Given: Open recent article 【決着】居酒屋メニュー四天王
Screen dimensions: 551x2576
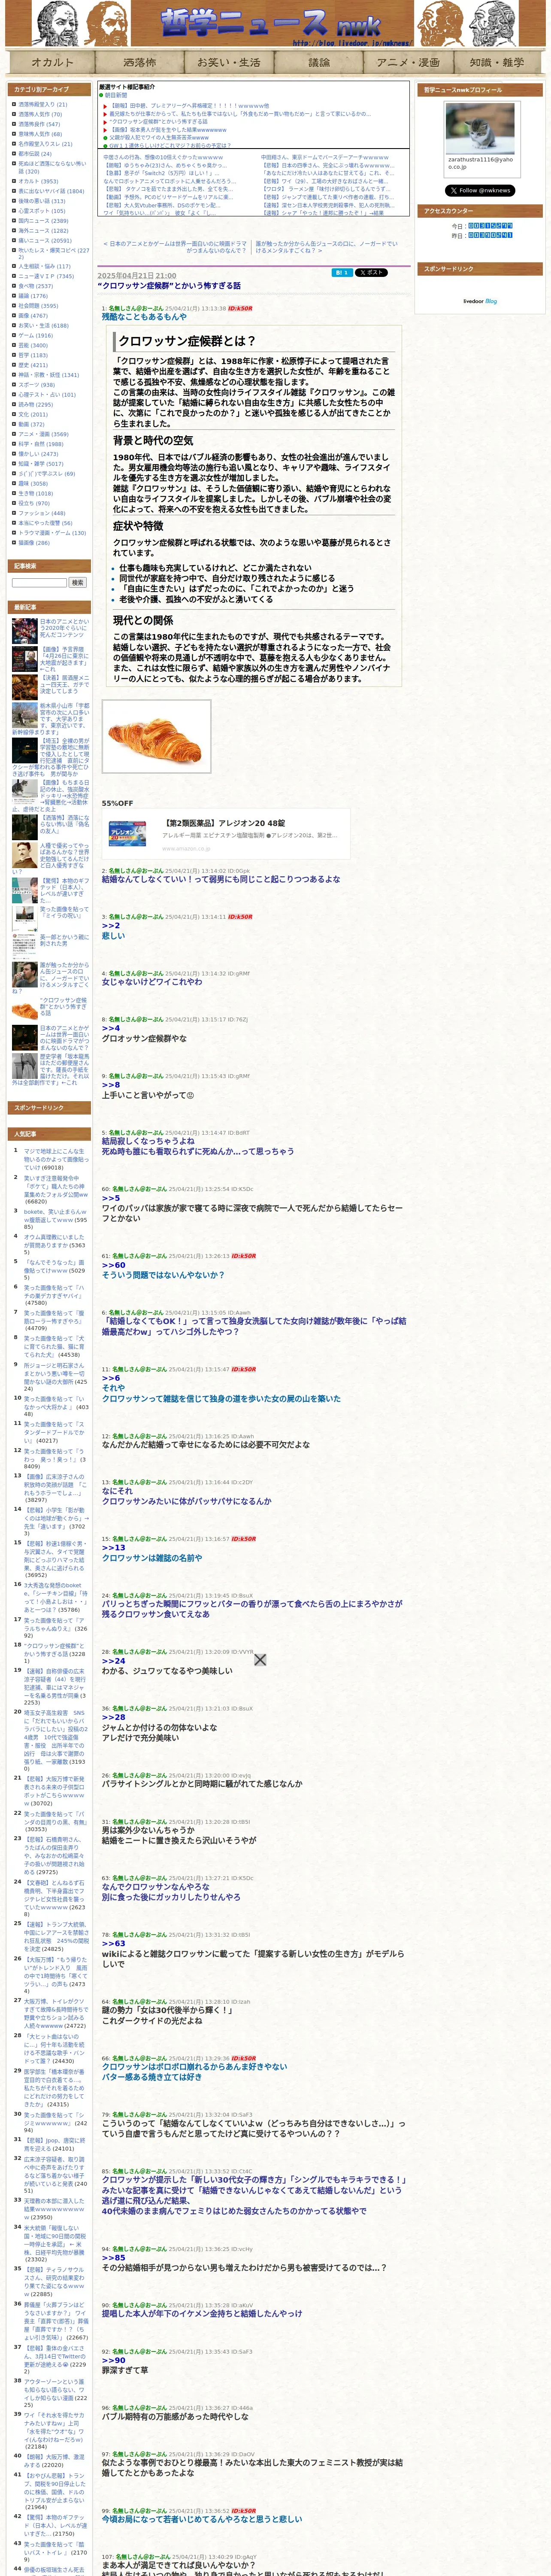Looking at the screenshot, I should click(64, 684).
